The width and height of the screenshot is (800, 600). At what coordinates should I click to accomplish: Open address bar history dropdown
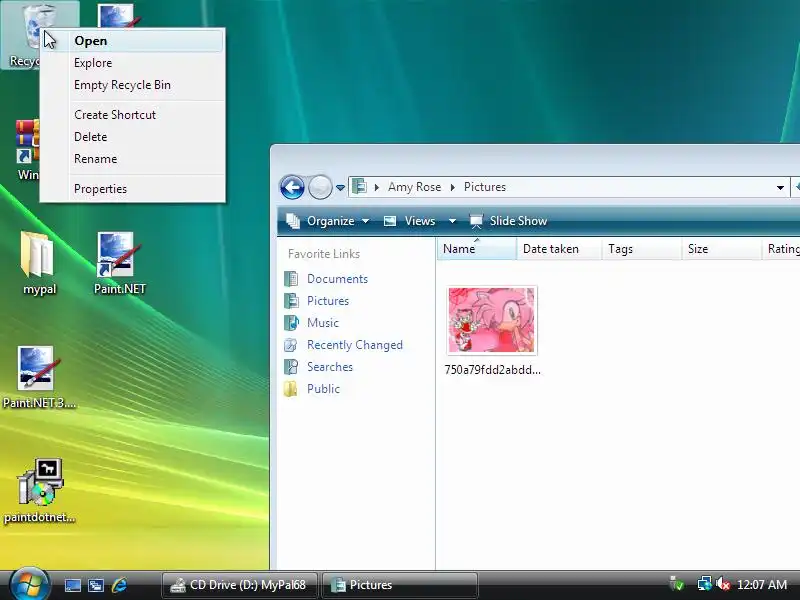coord(780,188)
